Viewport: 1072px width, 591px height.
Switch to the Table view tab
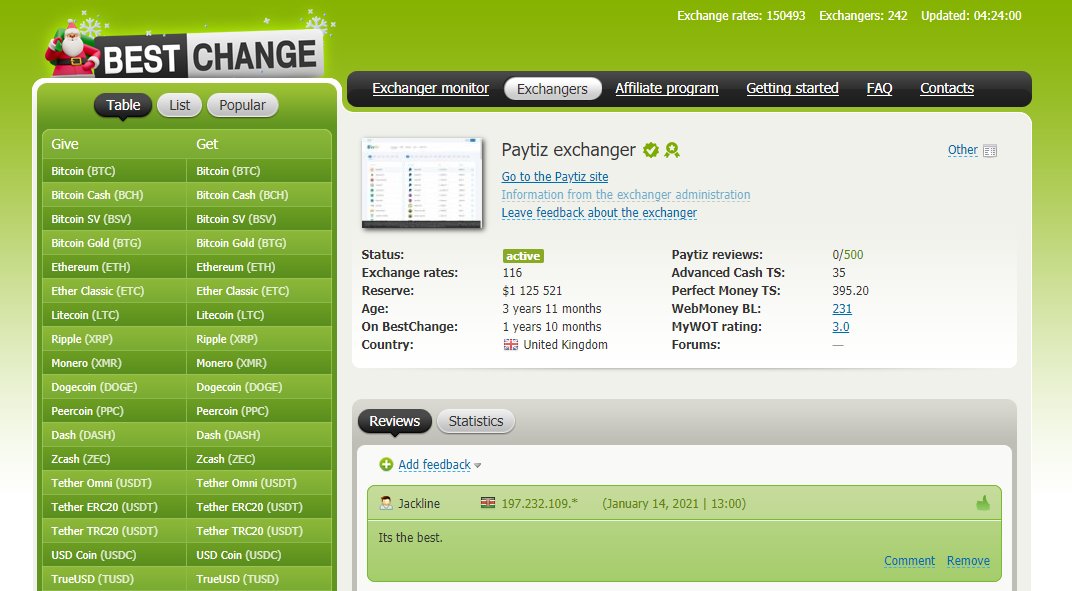coord(123,105)
